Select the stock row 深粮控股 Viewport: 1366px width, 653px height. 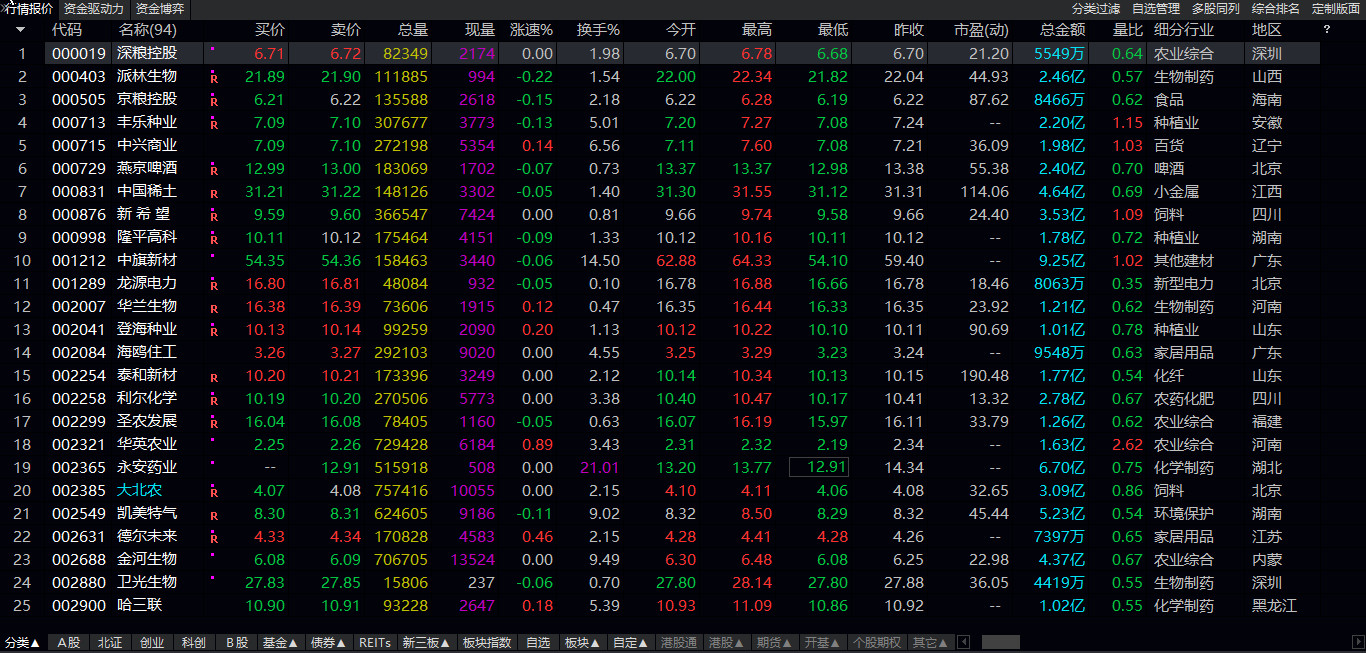coord(682,53)
